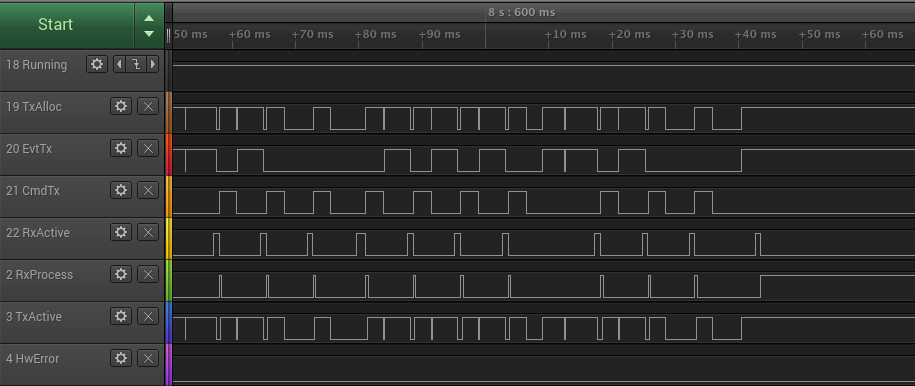915x386 pixels.
Task: Open settings gear for 20 EvtTx channel
Action: pos(121,148)
